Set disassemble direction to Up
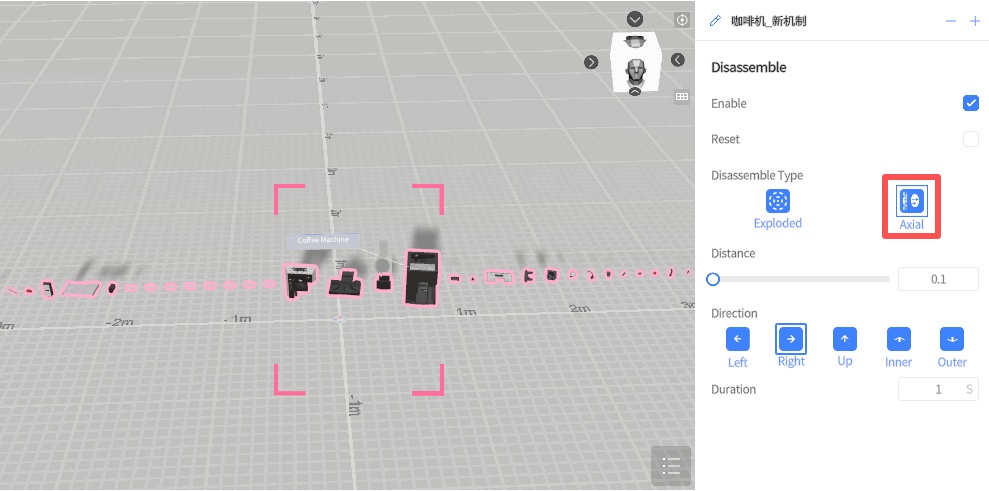 pos(845,338)
